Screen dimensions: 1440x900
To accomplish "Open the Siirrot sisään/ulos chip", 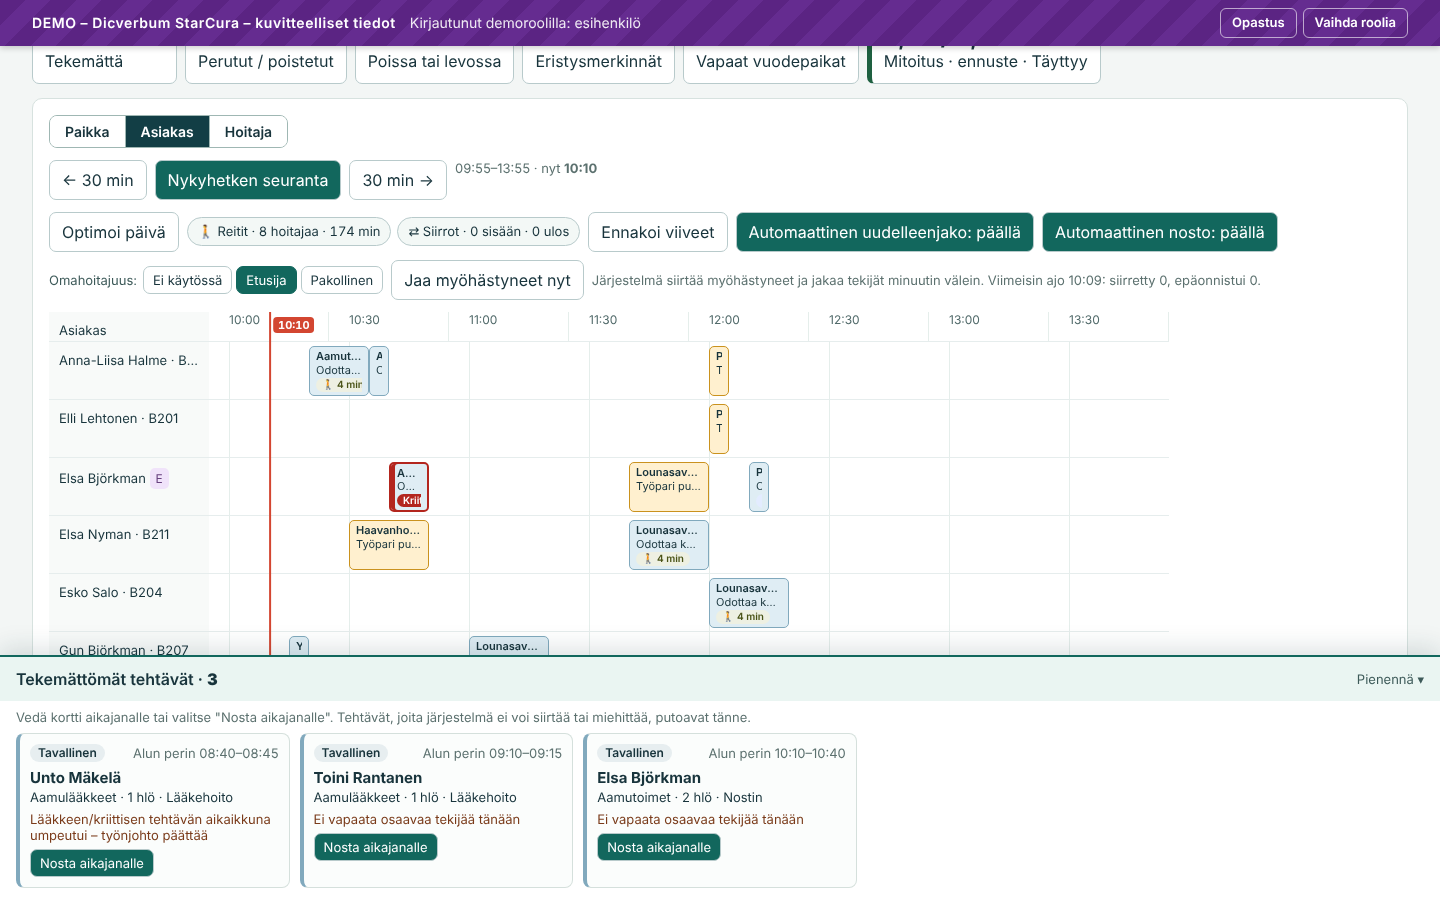I will coord(488,232).
